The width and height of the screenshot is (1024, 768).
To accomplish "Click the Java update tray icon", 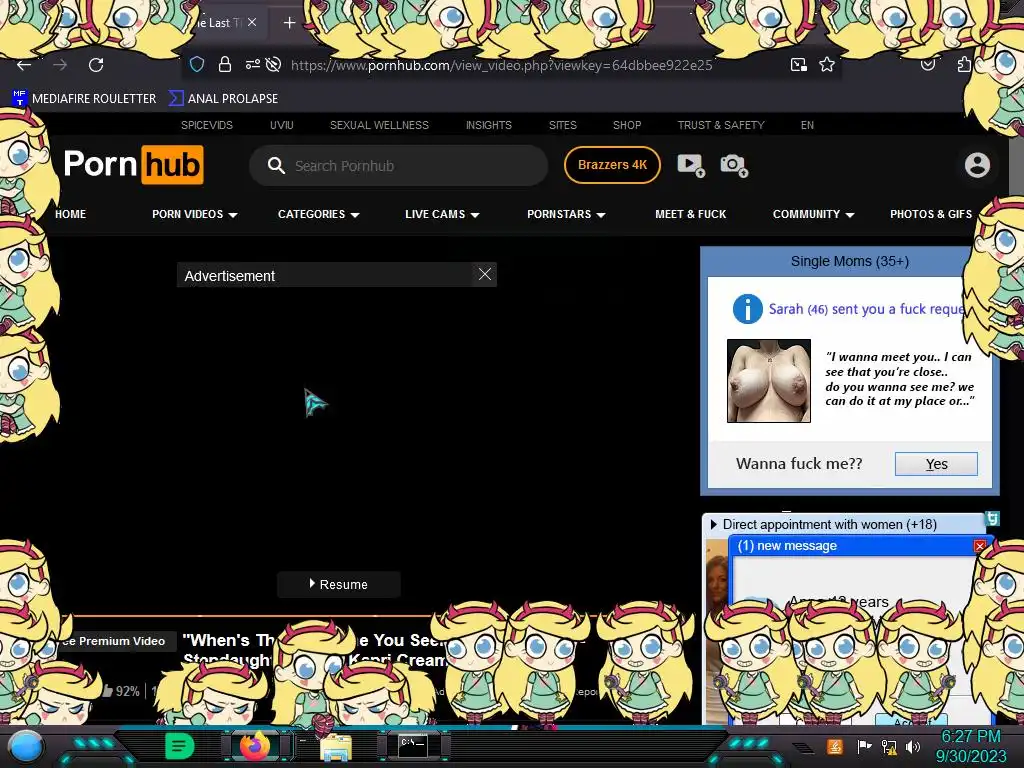I will (834, 746).
